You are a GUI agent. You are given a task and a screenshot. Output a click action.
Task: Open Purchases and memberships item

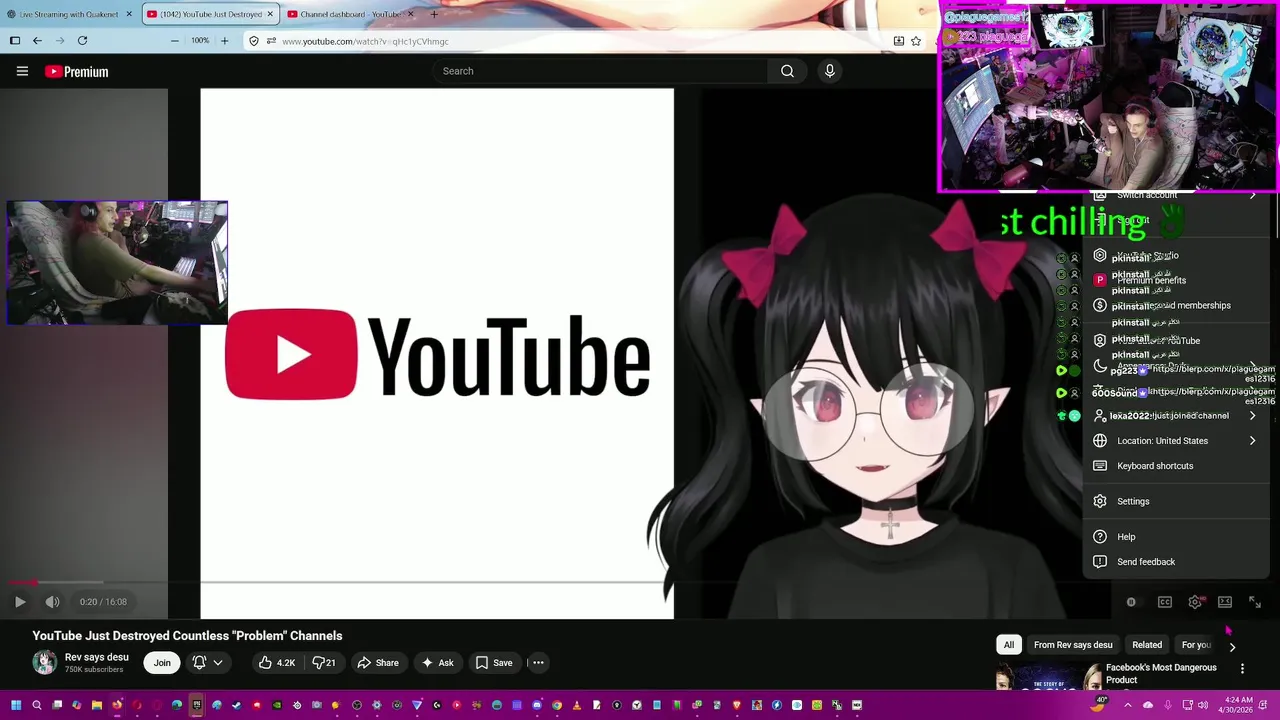[1175, 306]
